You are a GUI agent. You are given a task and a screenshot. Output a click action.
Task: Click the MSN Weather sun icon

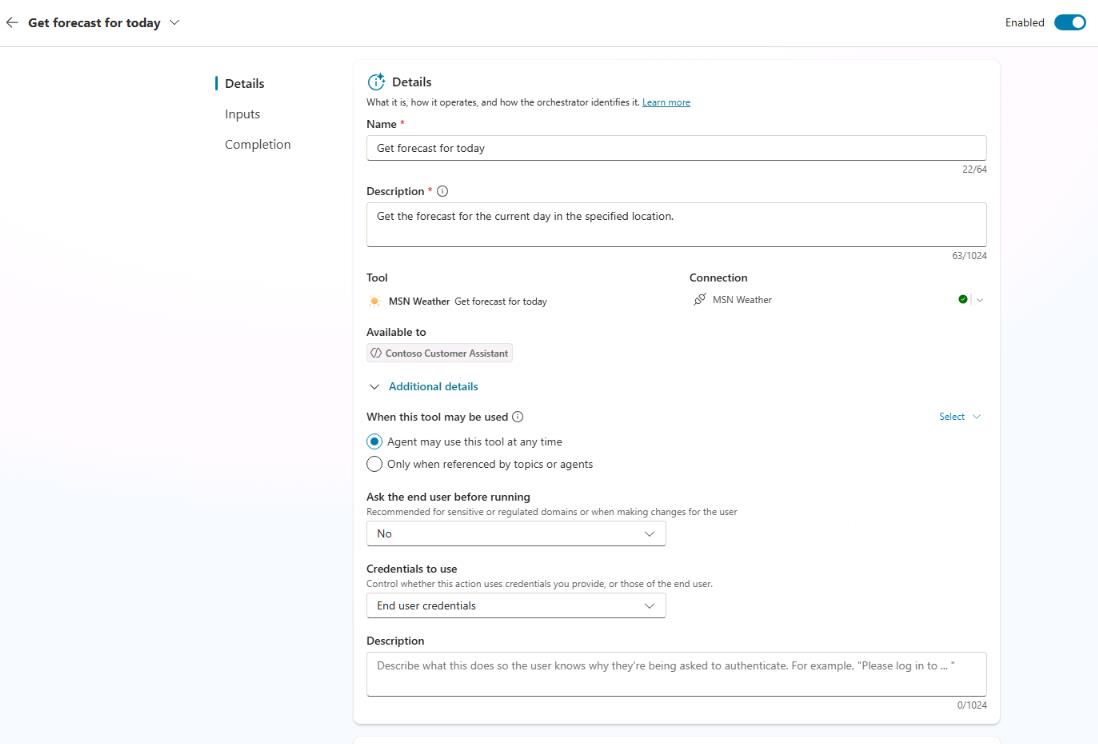click(375, 301)
